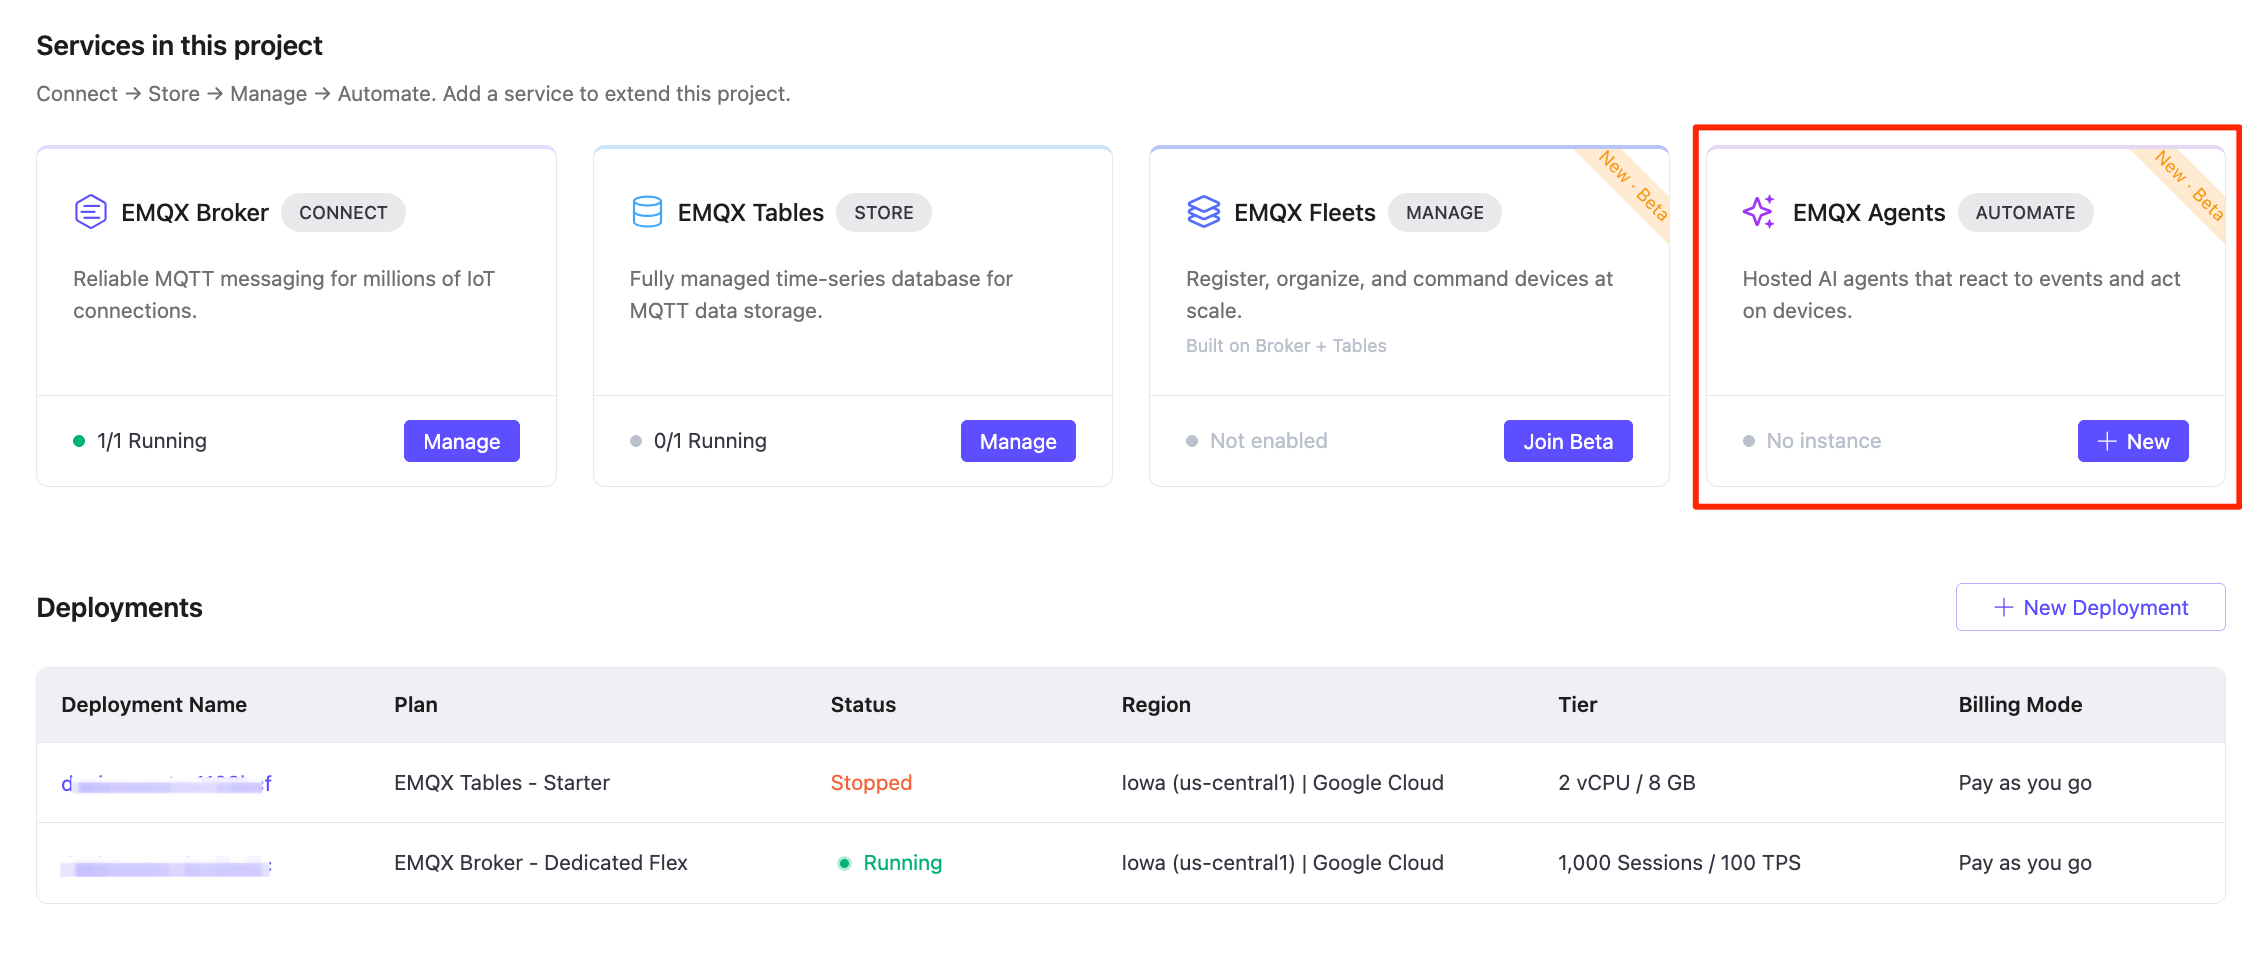Click the Billing Mode column header

tap(2020, 704)
